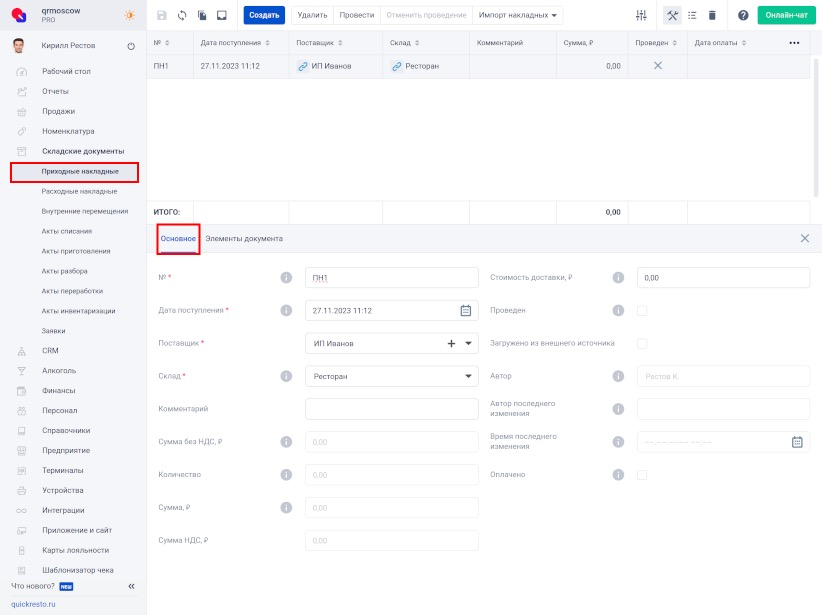
Task: Open Финансы in sidebar
Action: (58, 391)
